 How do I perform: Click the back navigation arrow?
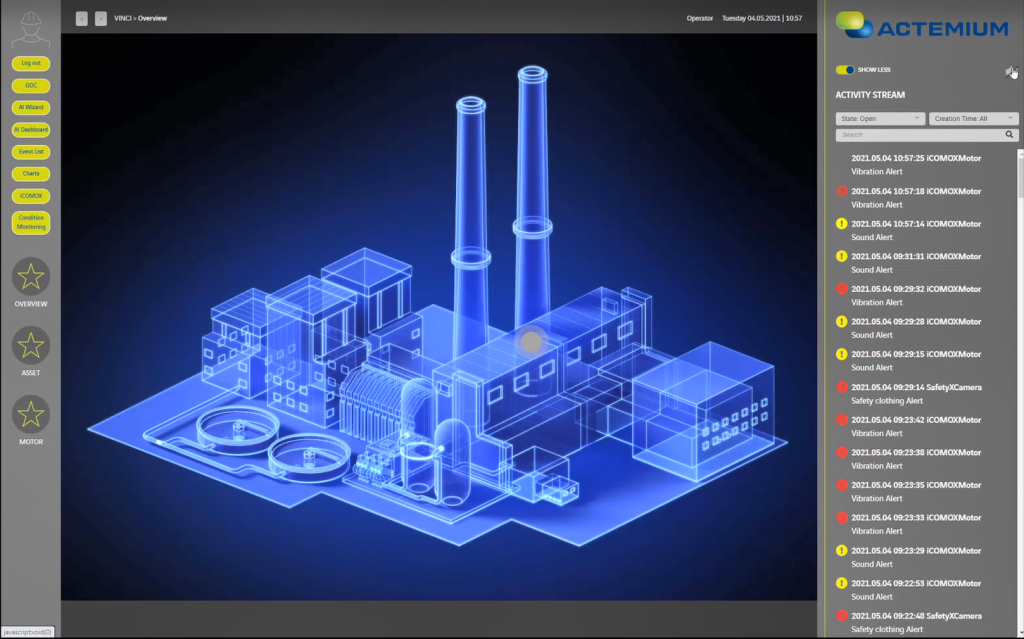[81, 17]
